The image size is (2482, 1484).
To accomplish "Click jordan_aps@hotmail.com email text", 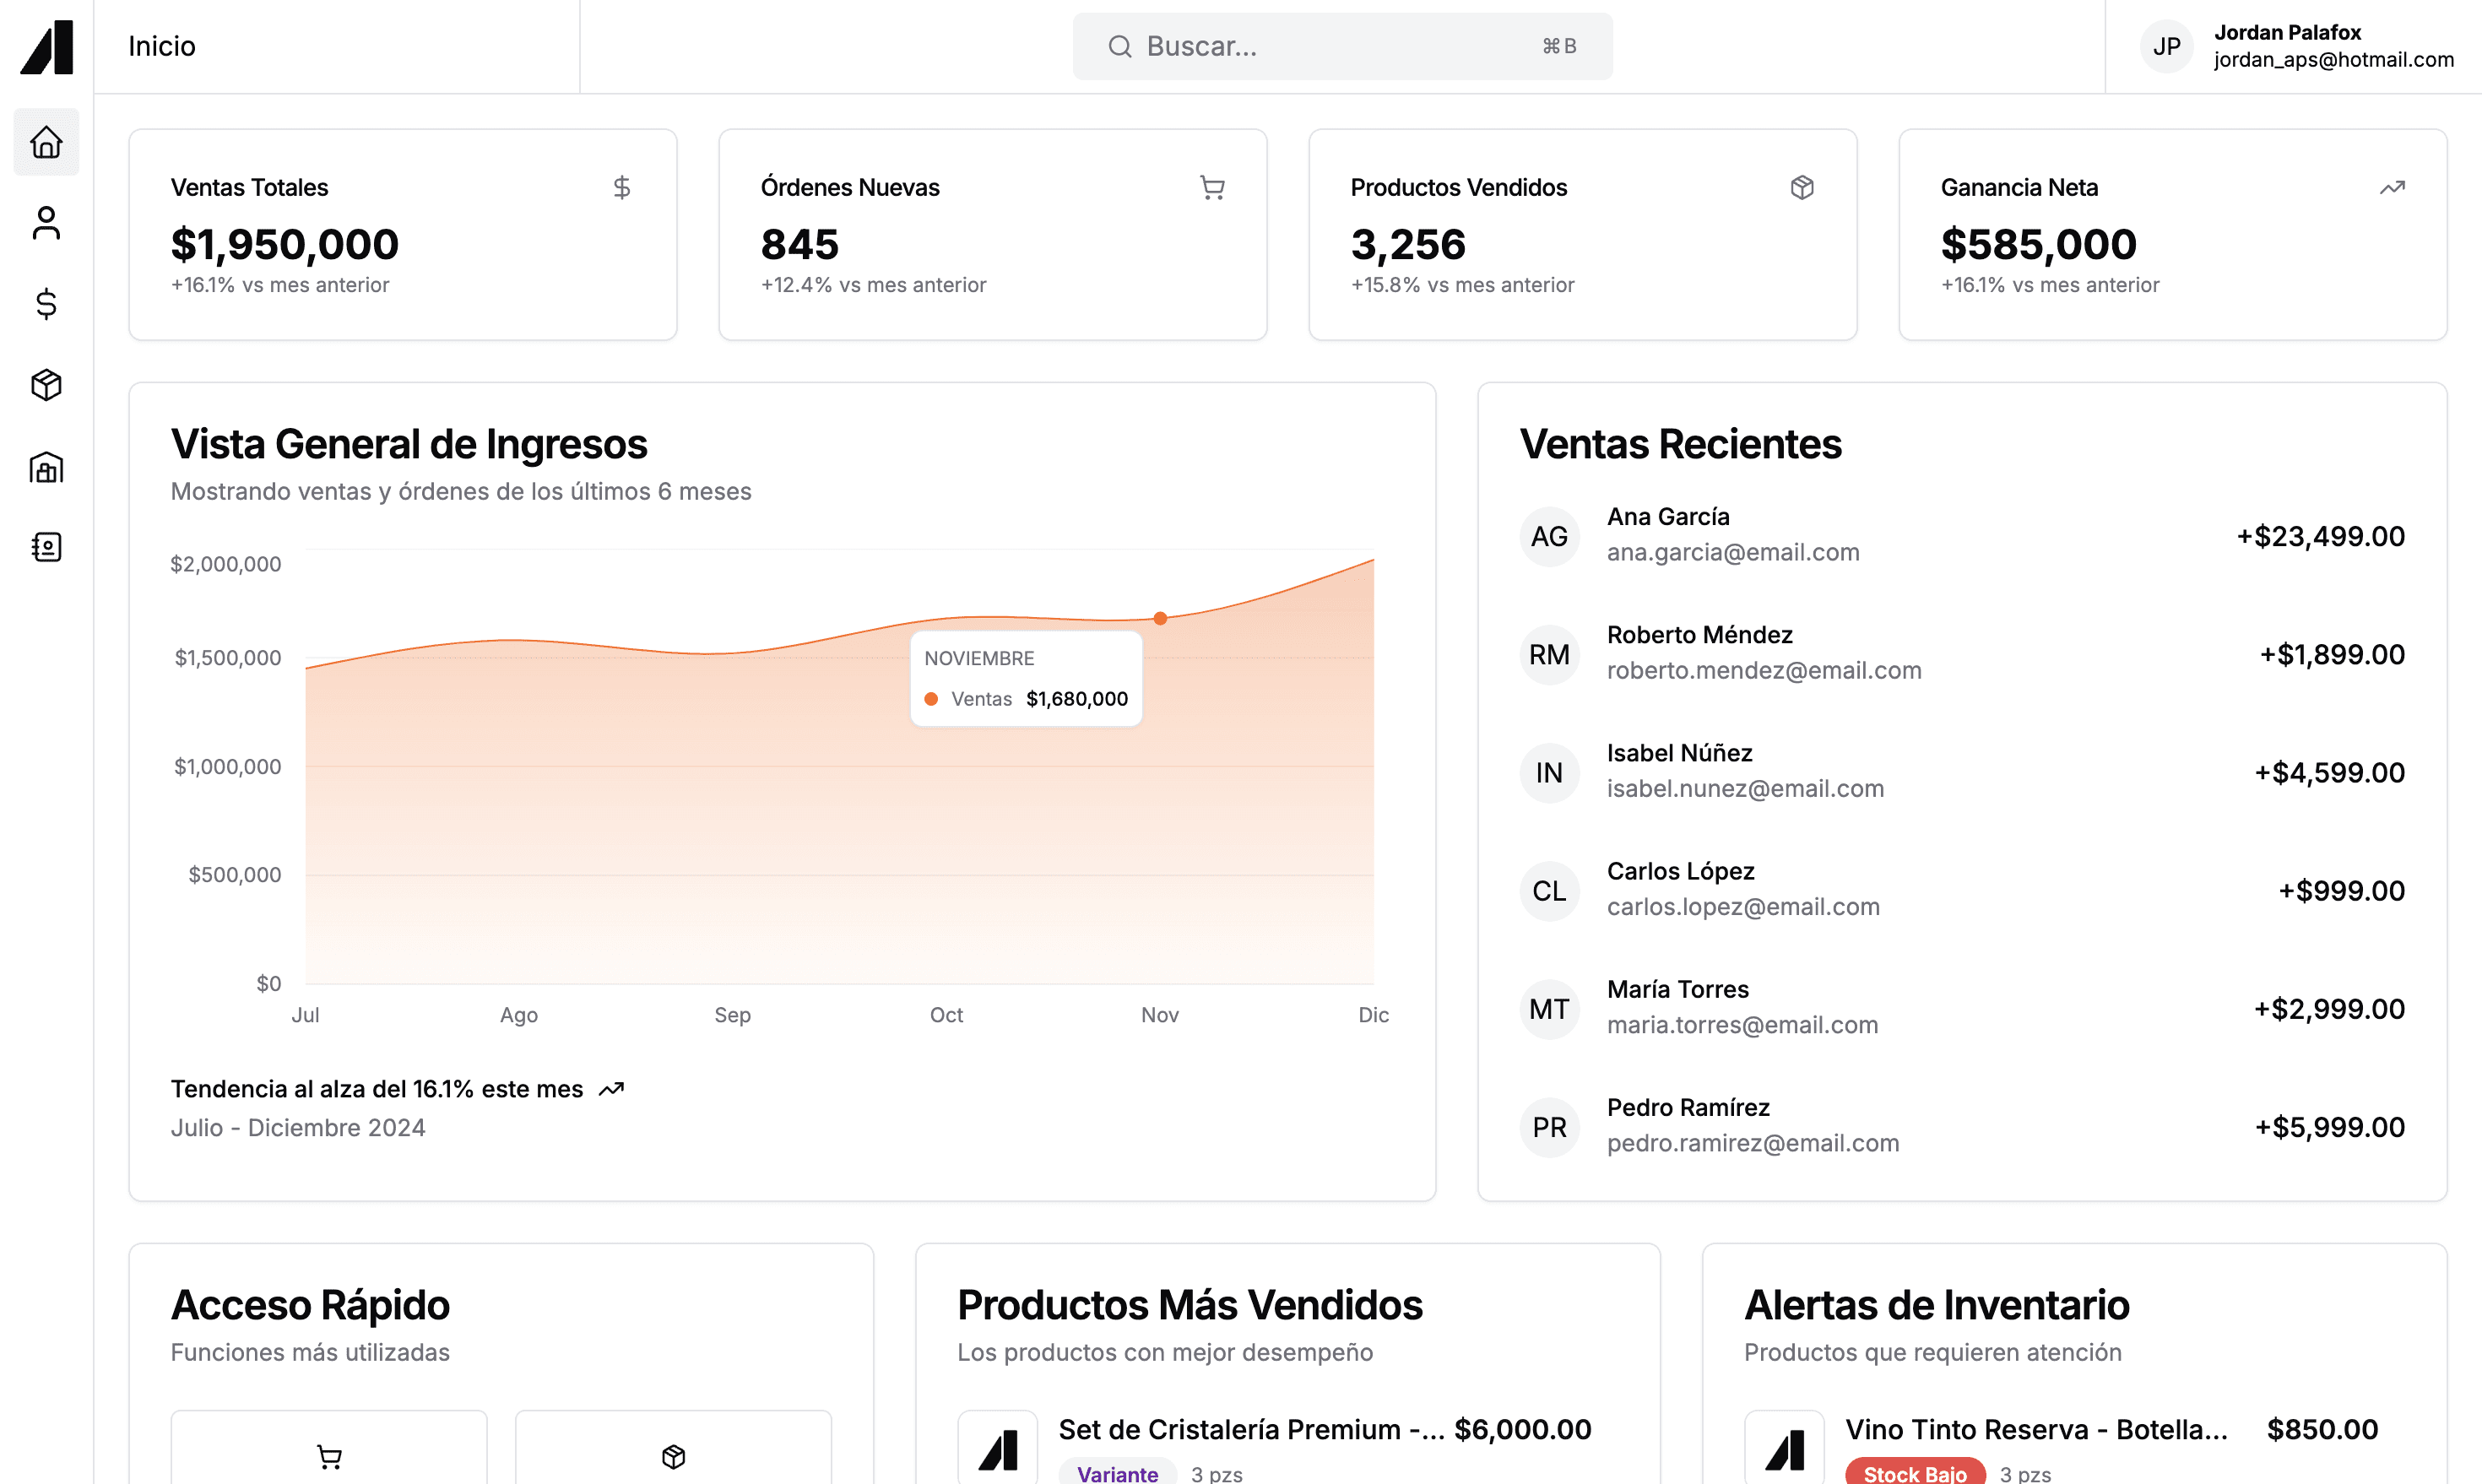I will (x=2334, y=60).
